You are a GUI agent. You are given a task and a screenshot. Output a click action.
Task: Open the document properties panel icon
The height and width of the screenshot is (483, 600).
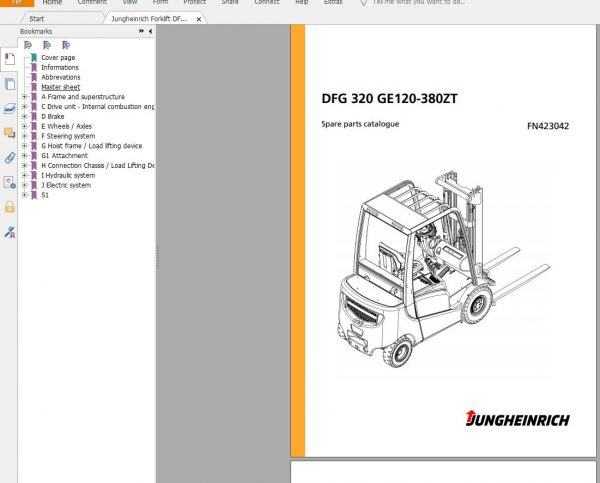click(x=10, y=182)
